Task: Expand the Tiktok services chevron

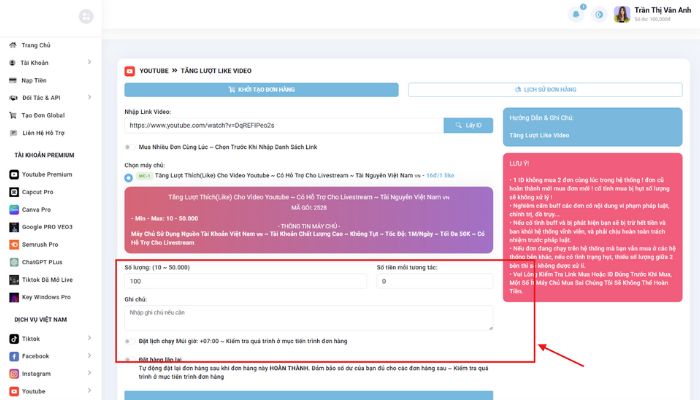Action: (x=89, y=338)
